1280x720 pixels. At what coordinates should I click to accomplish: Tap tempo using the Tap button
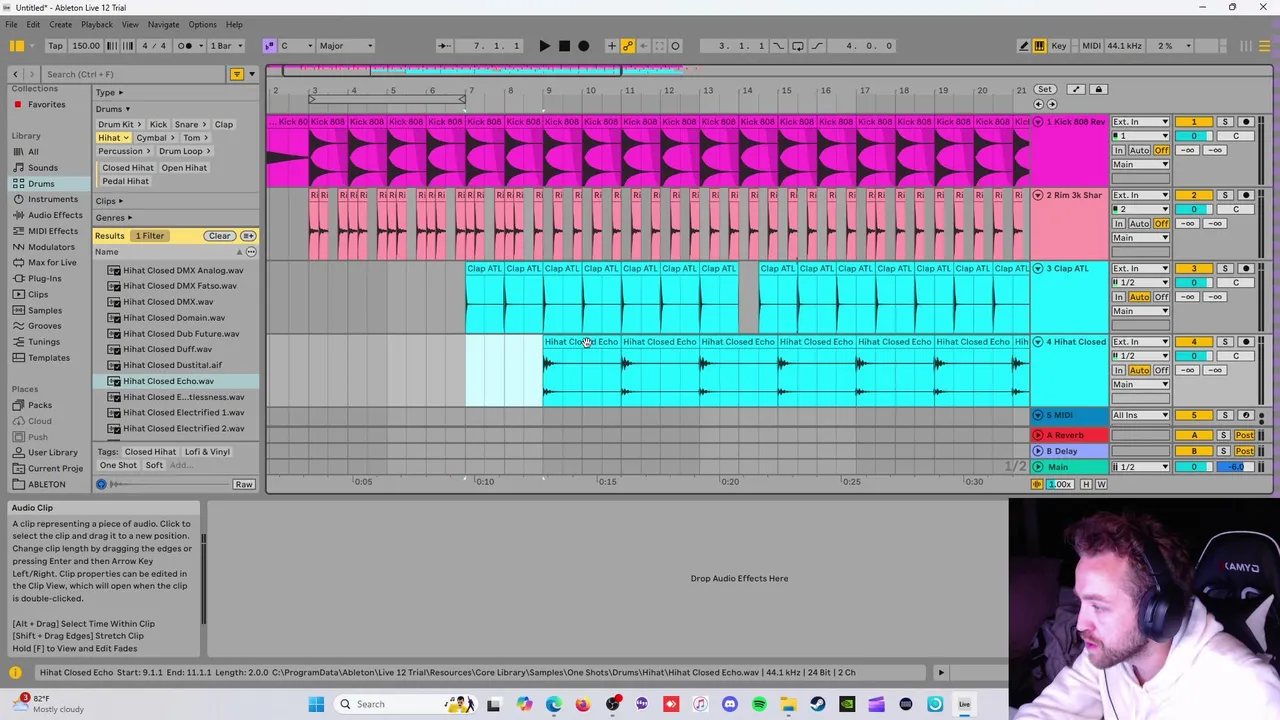click(x=55, y=46)
